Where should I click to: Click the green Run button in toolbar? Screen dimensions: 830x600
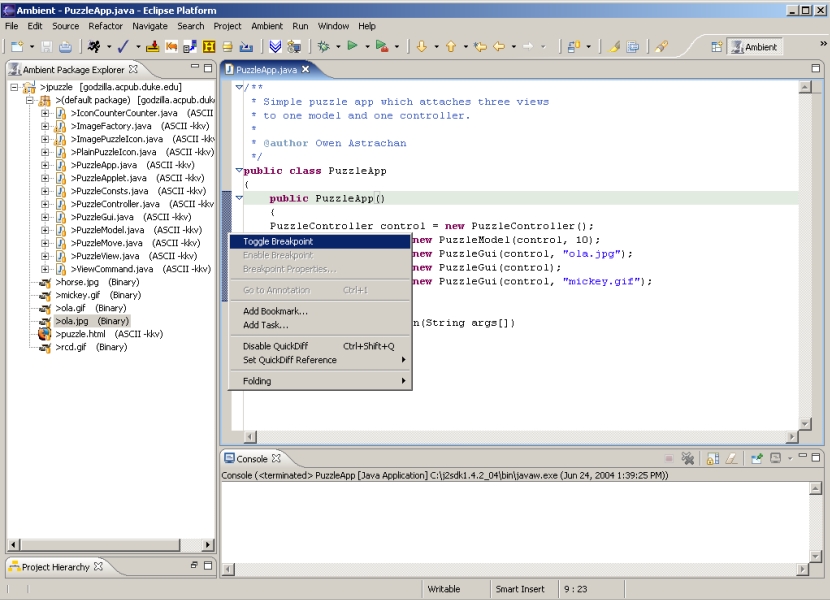pos(352,47)
